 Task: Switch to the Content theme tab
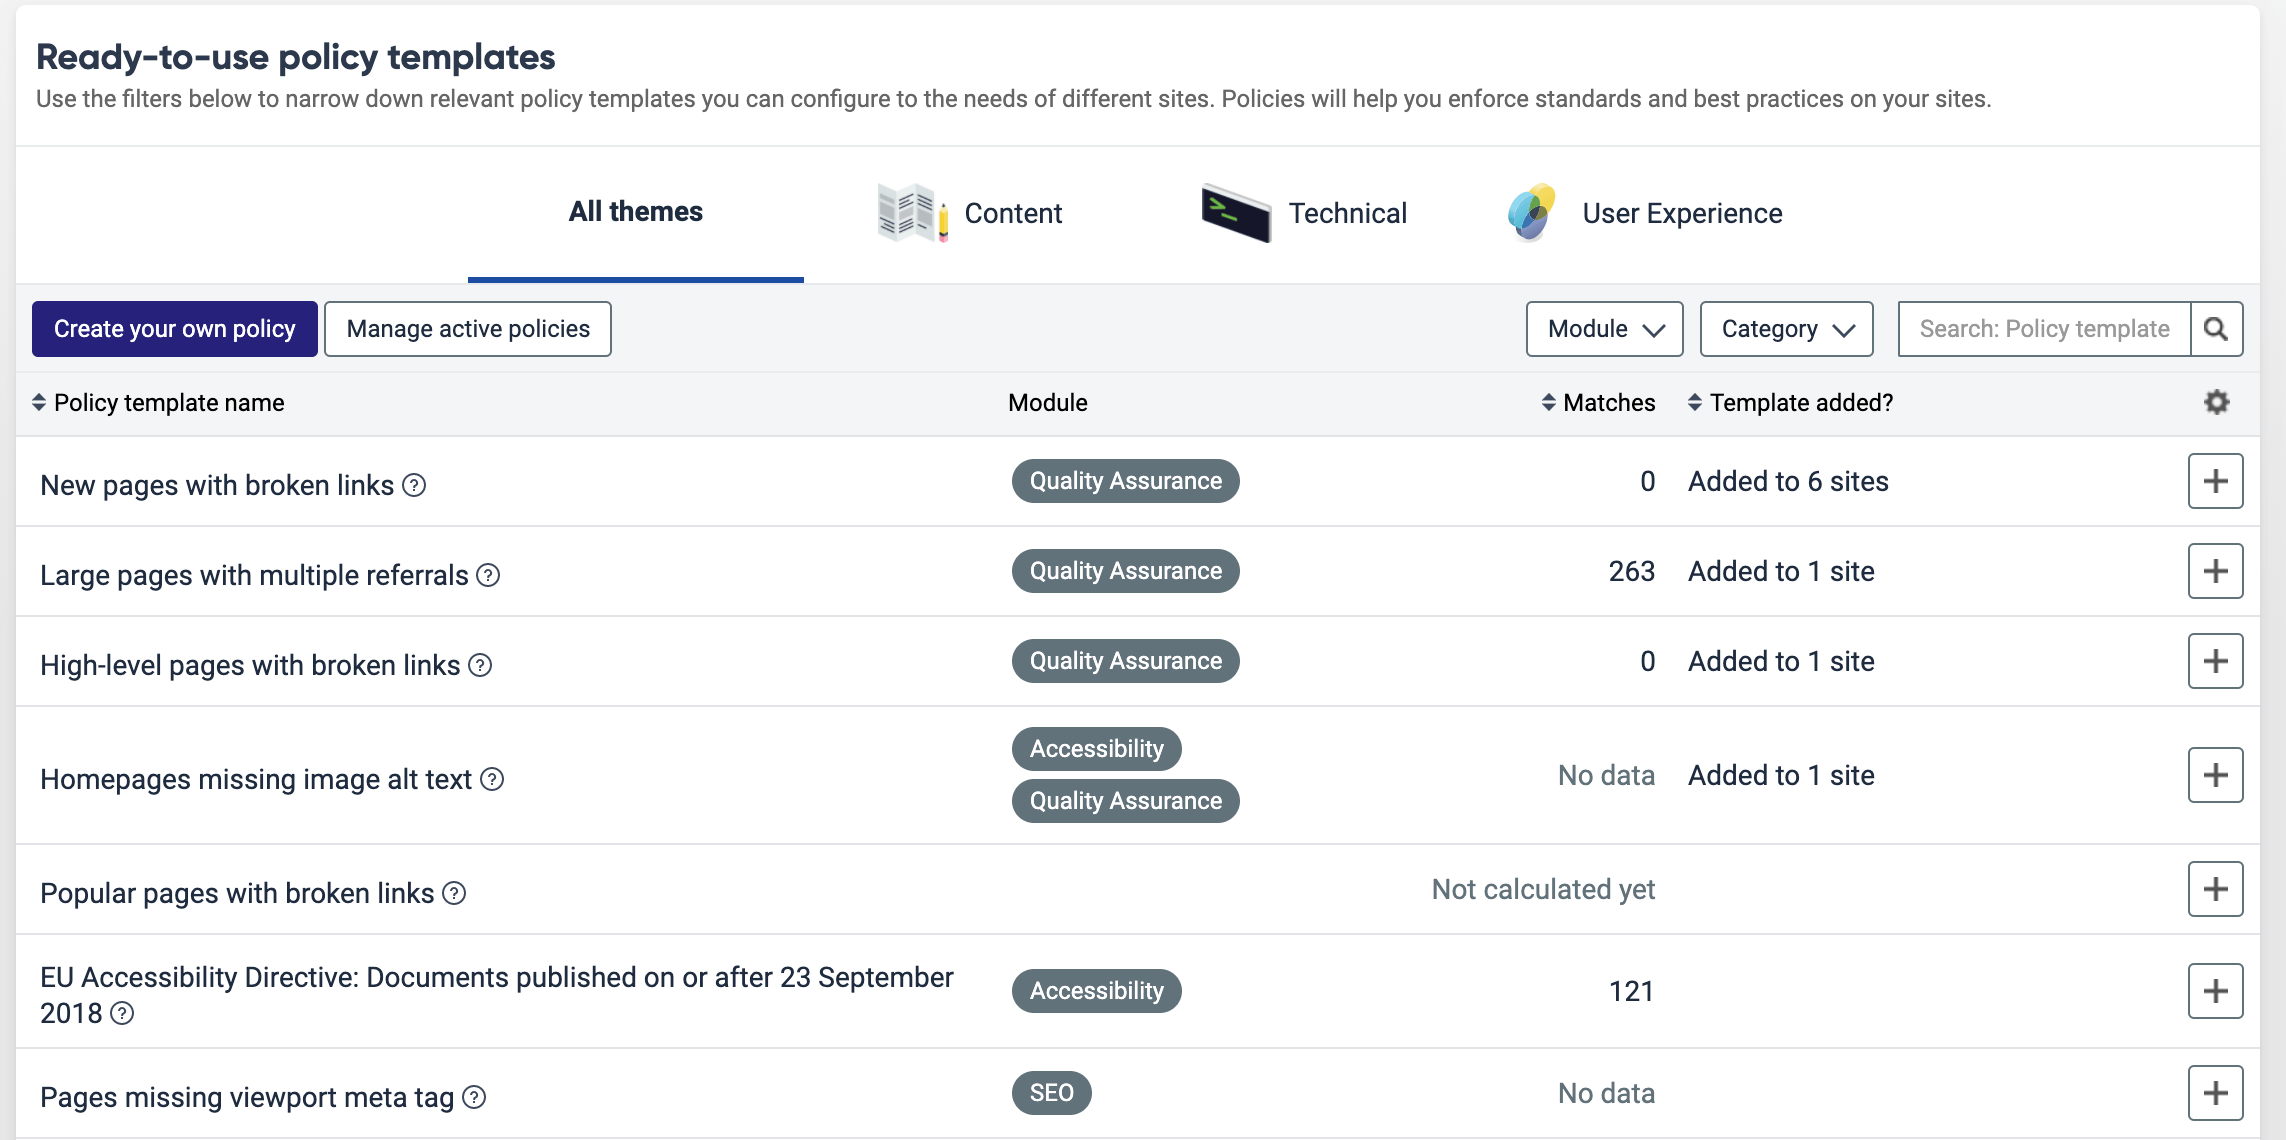(970, 213)
